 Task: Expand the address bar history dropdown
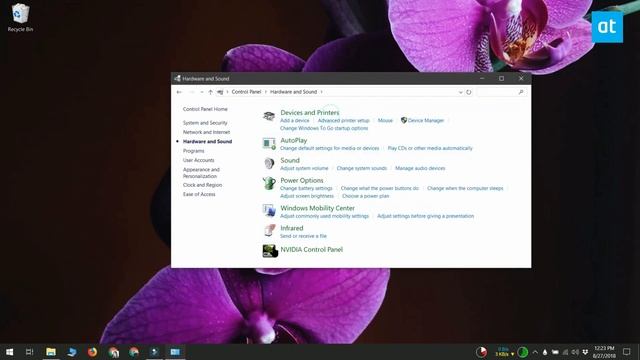pos(460,92)
